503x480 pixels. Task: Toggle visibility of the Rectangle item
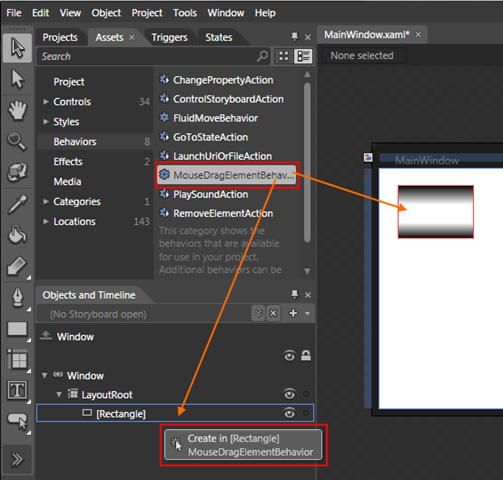(x=289, y=413)
